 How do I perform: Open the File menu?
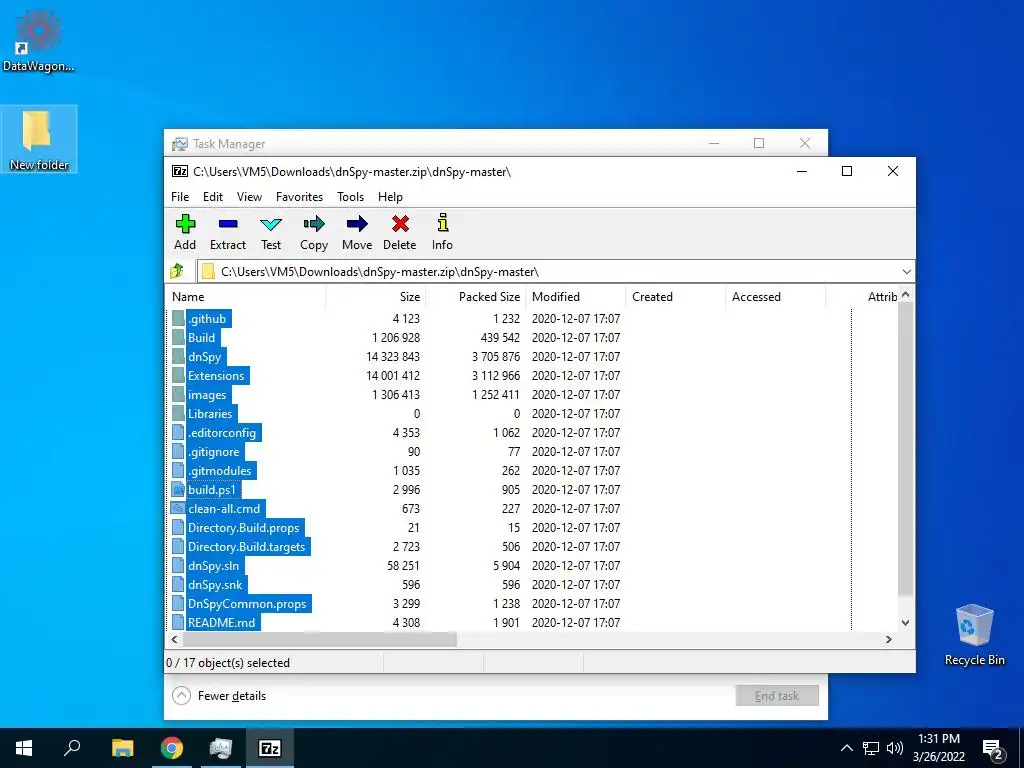click(x=180, y=197)
